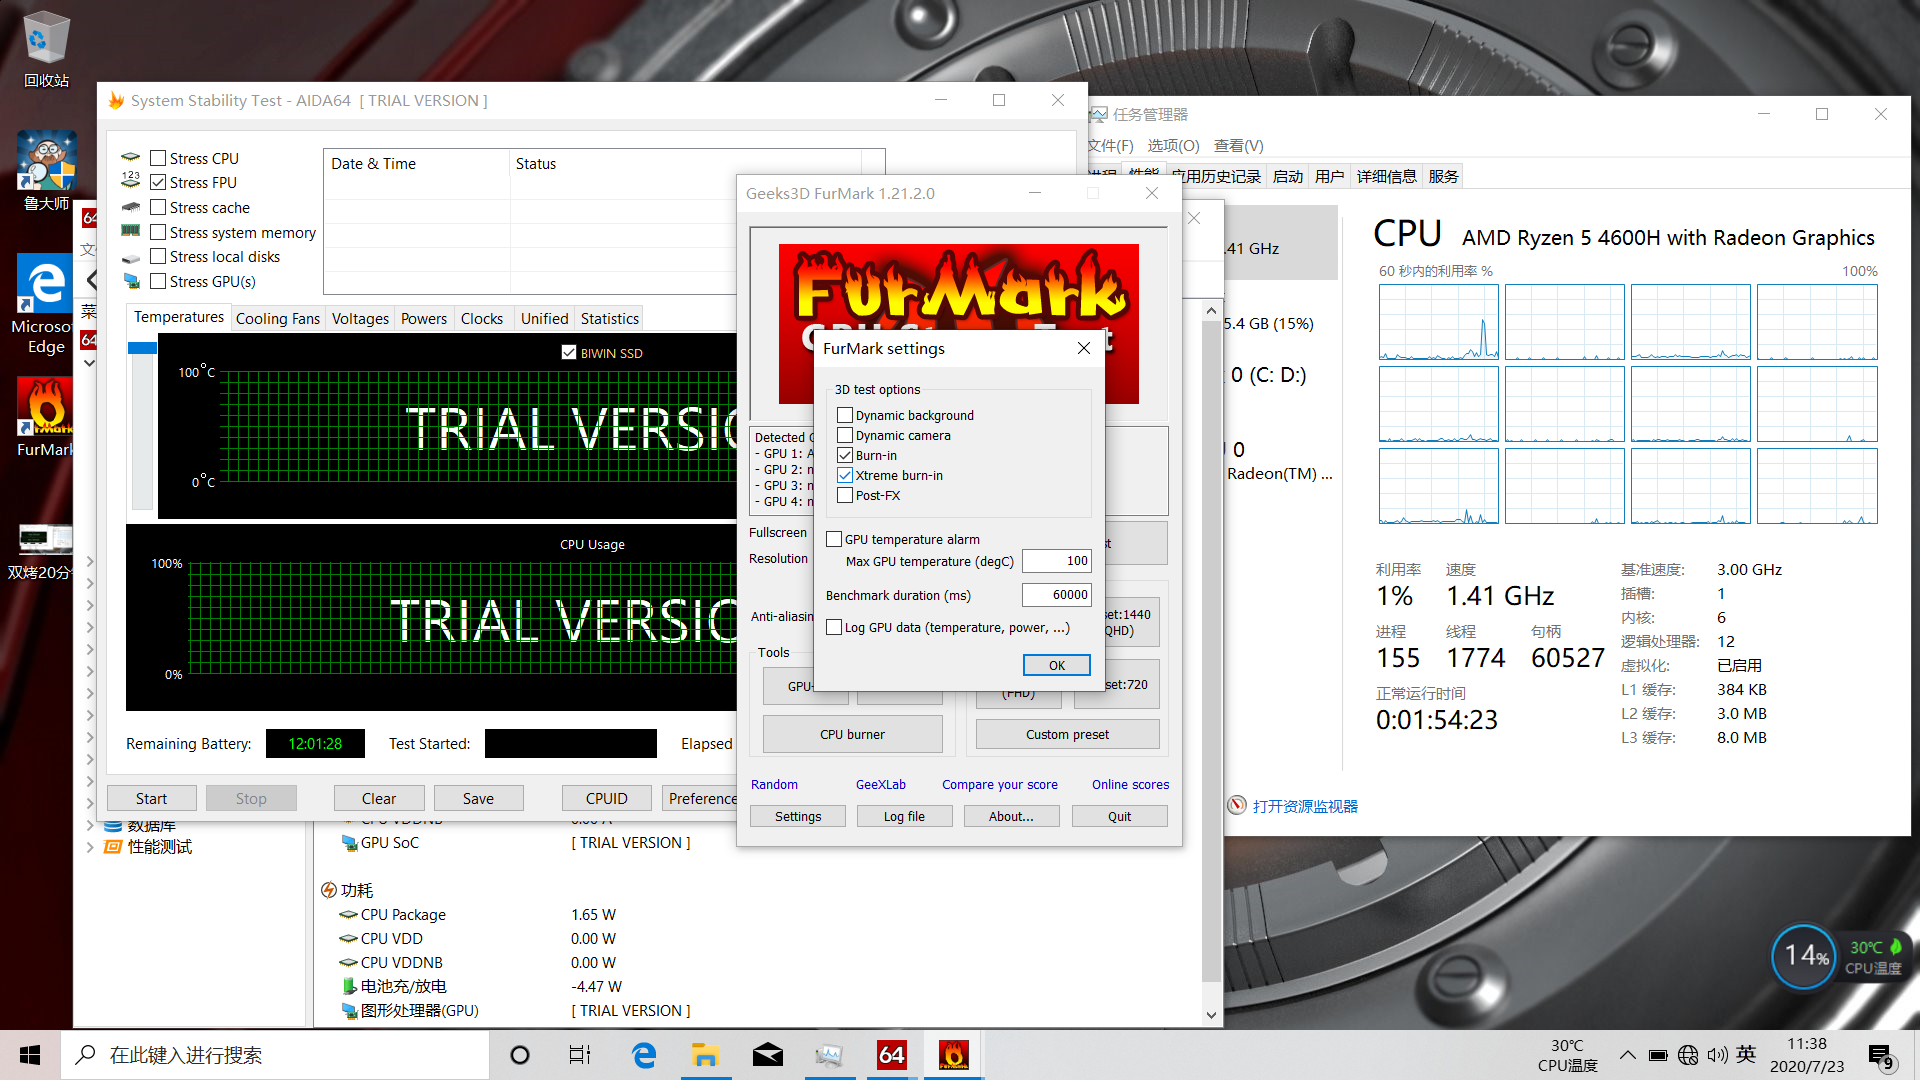1920x1080 pixels.
Task: Click the 14% CPU temperature widget
Action: [x=1805, y=956]
